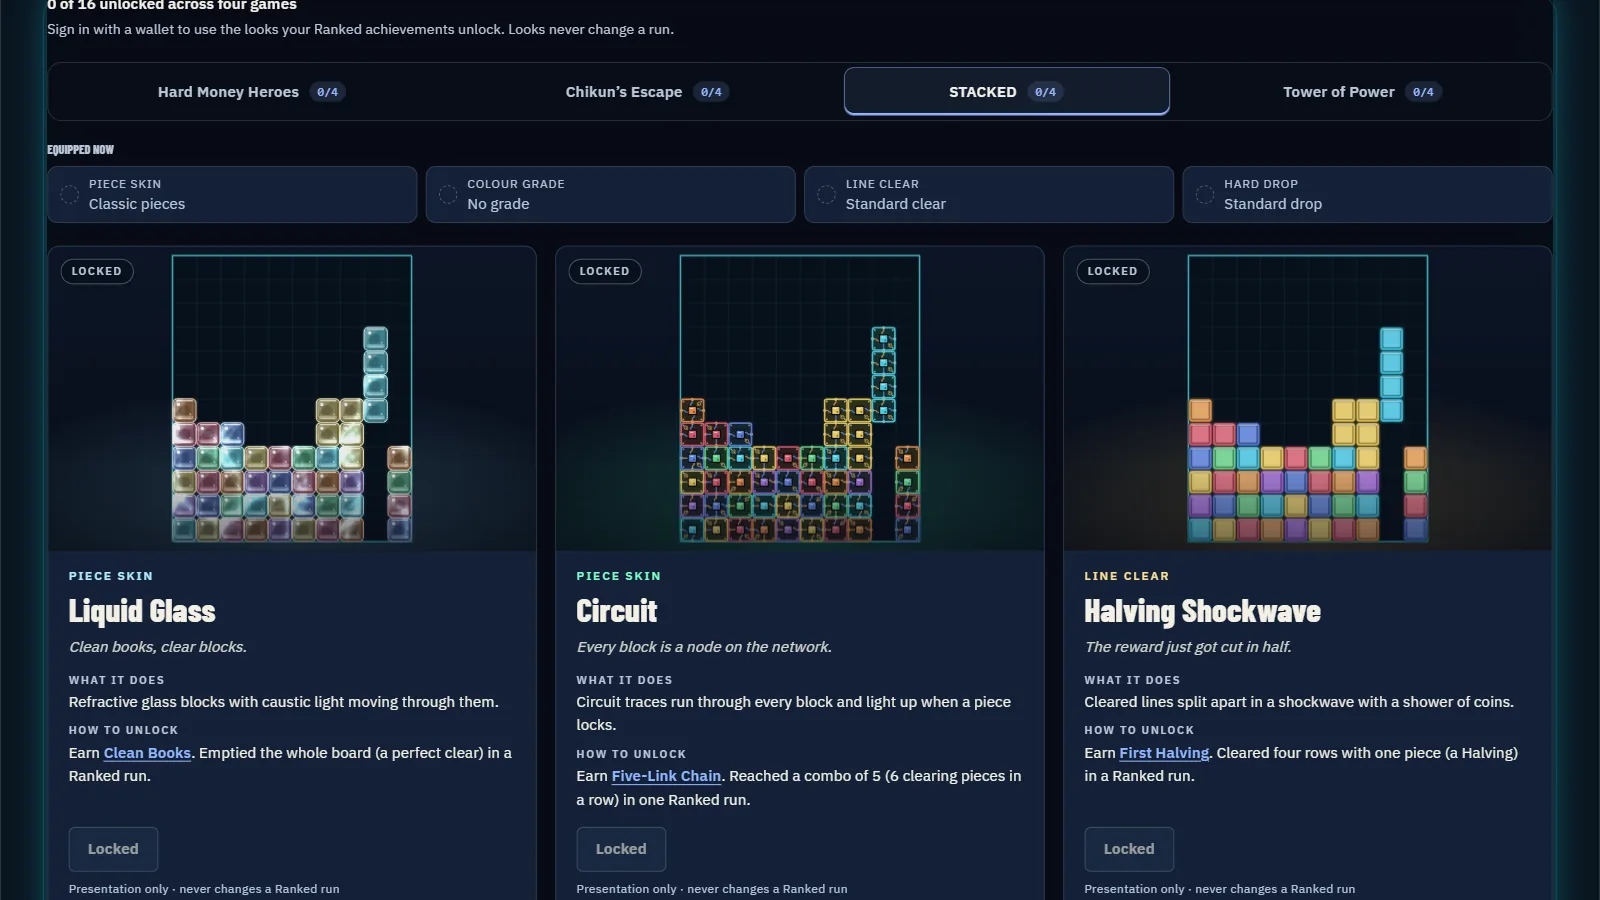Click 'The reward just got cut in half.'
Image resolution: width=1600 pixels, height=900 pixels.
(1188, 647)
